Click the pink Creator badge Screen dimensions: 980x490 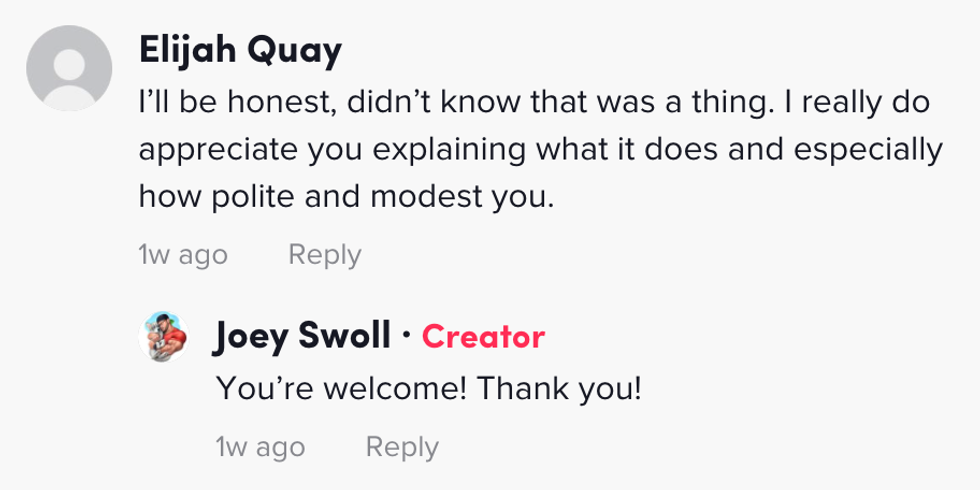coord(483,337)
